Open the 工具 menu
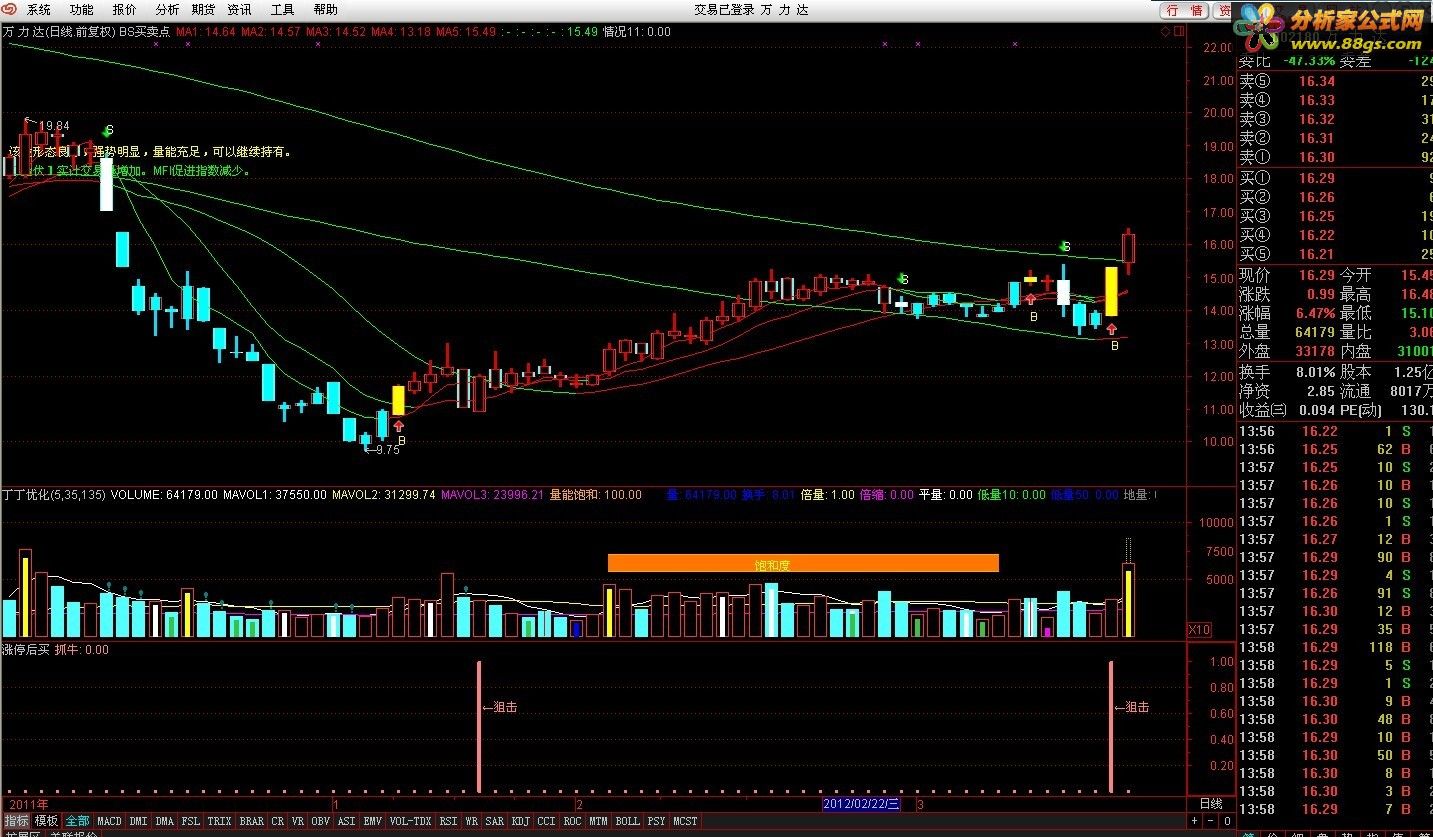 (283, 10)
